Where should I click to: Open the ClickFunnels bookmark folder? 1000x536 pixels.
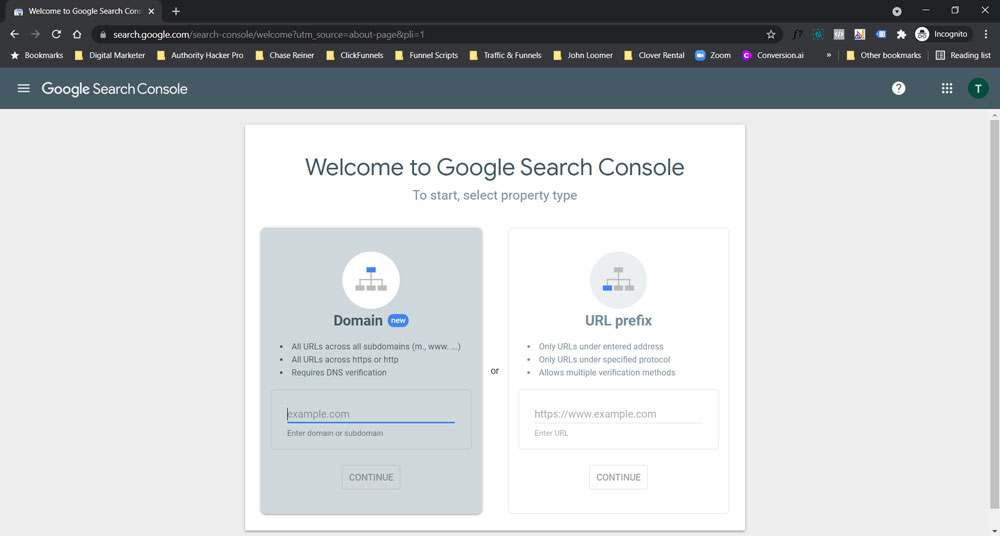pyautogui.click(x=355, y=56)
